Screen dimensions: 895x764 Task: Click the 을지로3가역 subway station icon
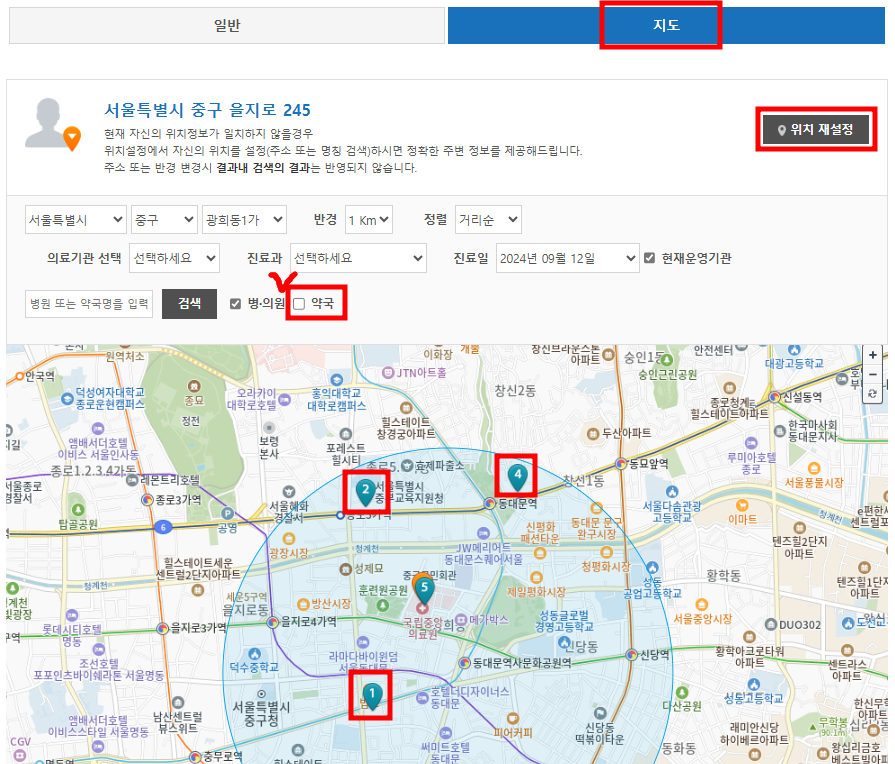point(163,629)
